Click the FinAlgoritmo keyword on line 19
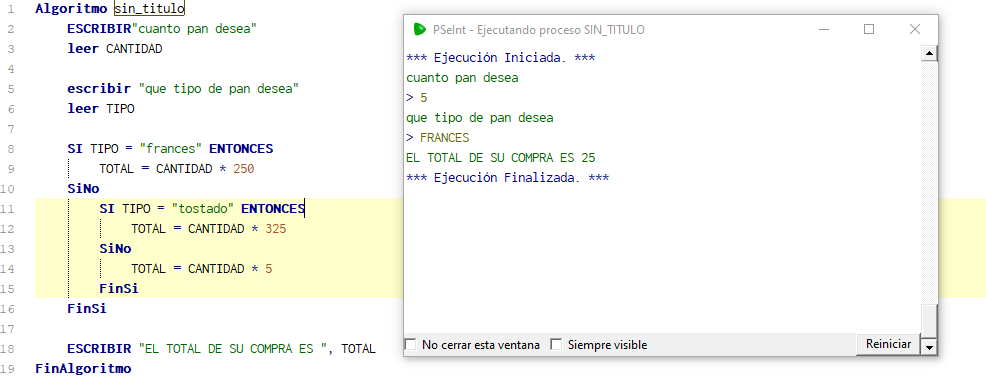 point(83,368)
